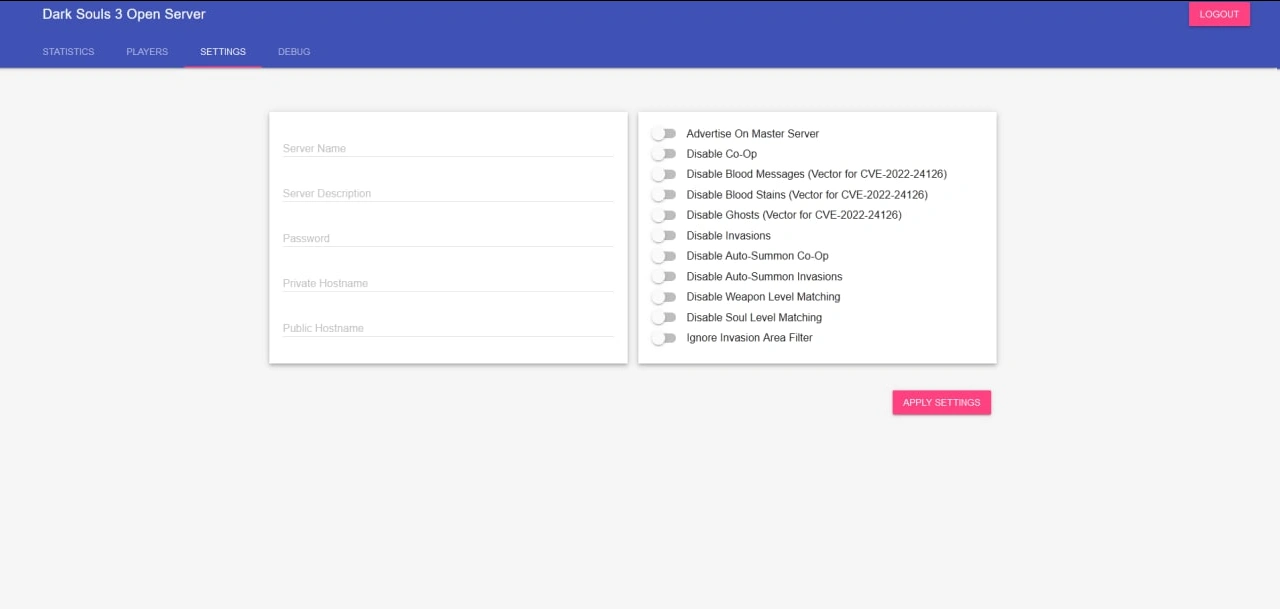Open the Statistics tab
This screenshot has height=609, width=1280.
[68, 52]
